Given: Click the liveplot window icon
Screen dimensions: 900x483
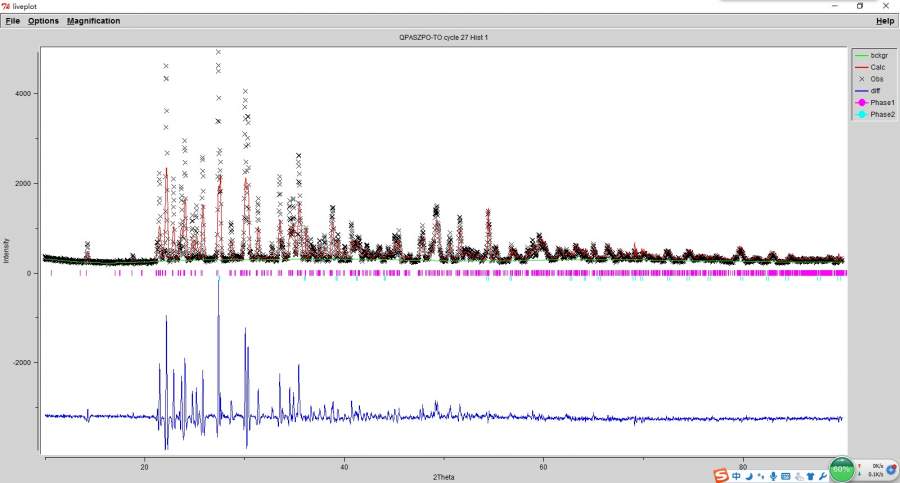Looking at the screenshot, I should click(x=6, y=6).
